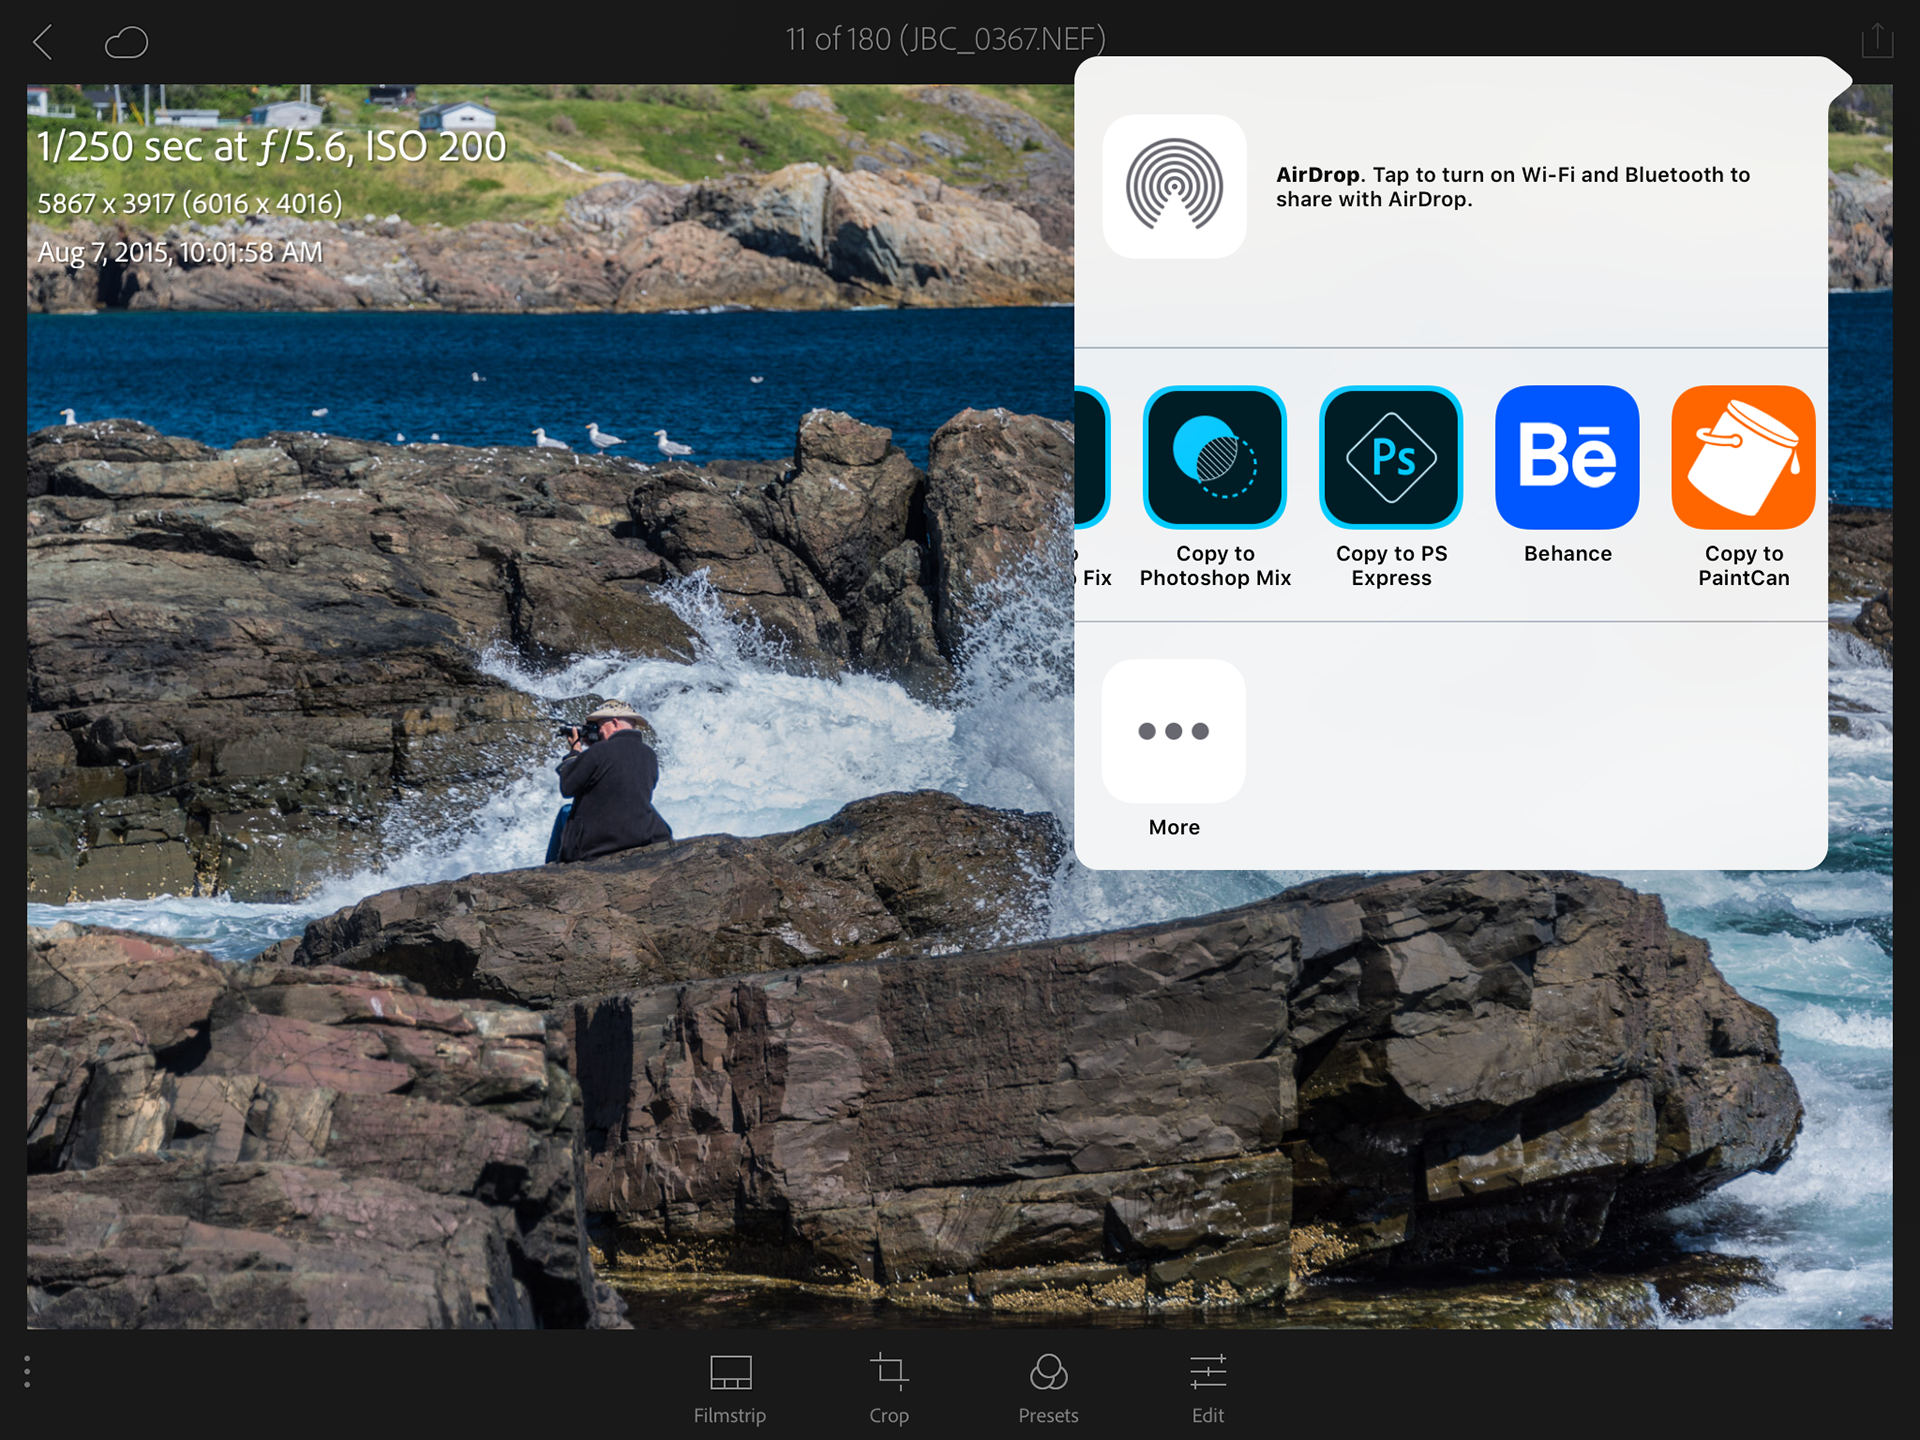Screen dimensions: 1920x1440
Task: Select the partially hidden Photoshop Fix app
Action: point(1092,457)
